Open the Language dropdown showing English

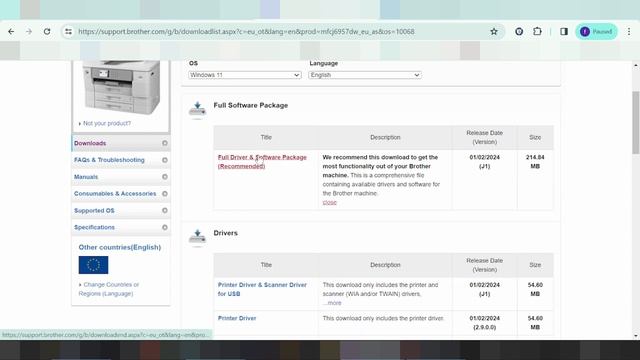click(365, 75)
